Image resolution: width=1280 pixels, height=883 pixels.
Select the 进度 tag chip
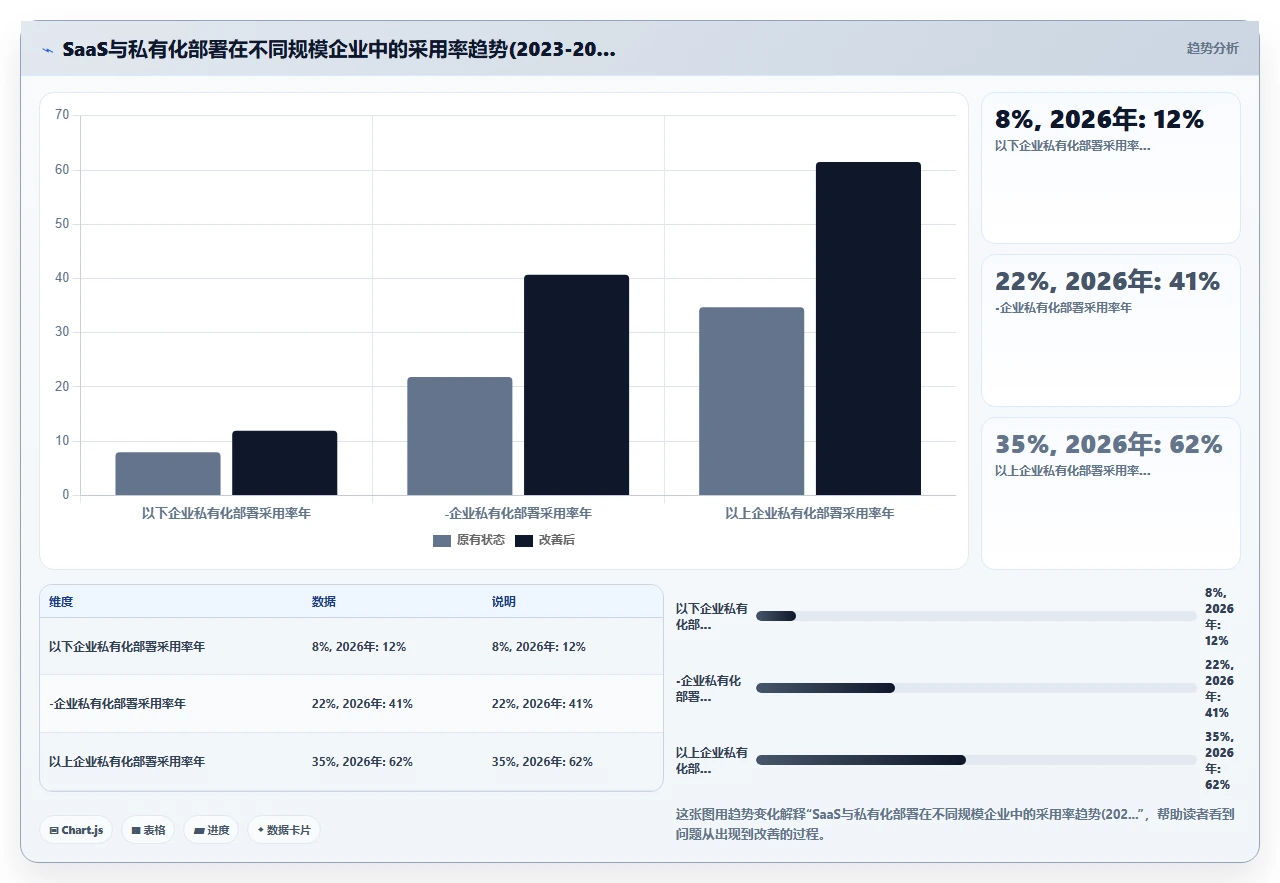point(211,830)
